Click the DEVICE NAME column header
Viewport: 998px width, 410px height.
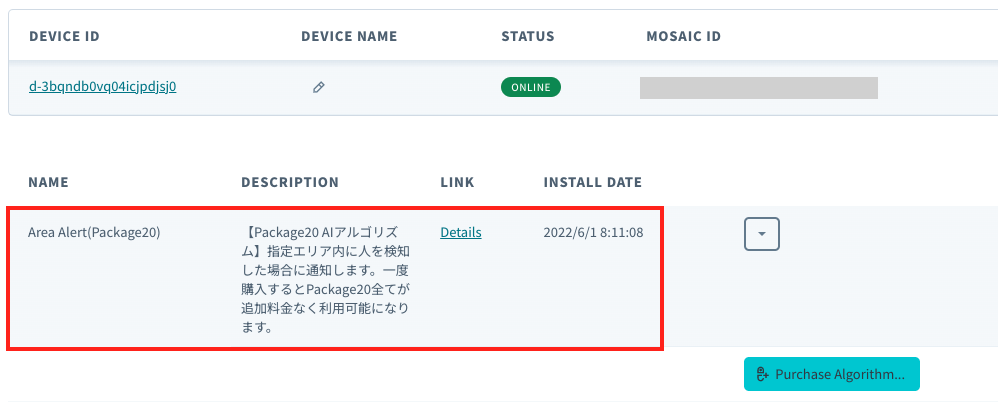tap(349, 36)
